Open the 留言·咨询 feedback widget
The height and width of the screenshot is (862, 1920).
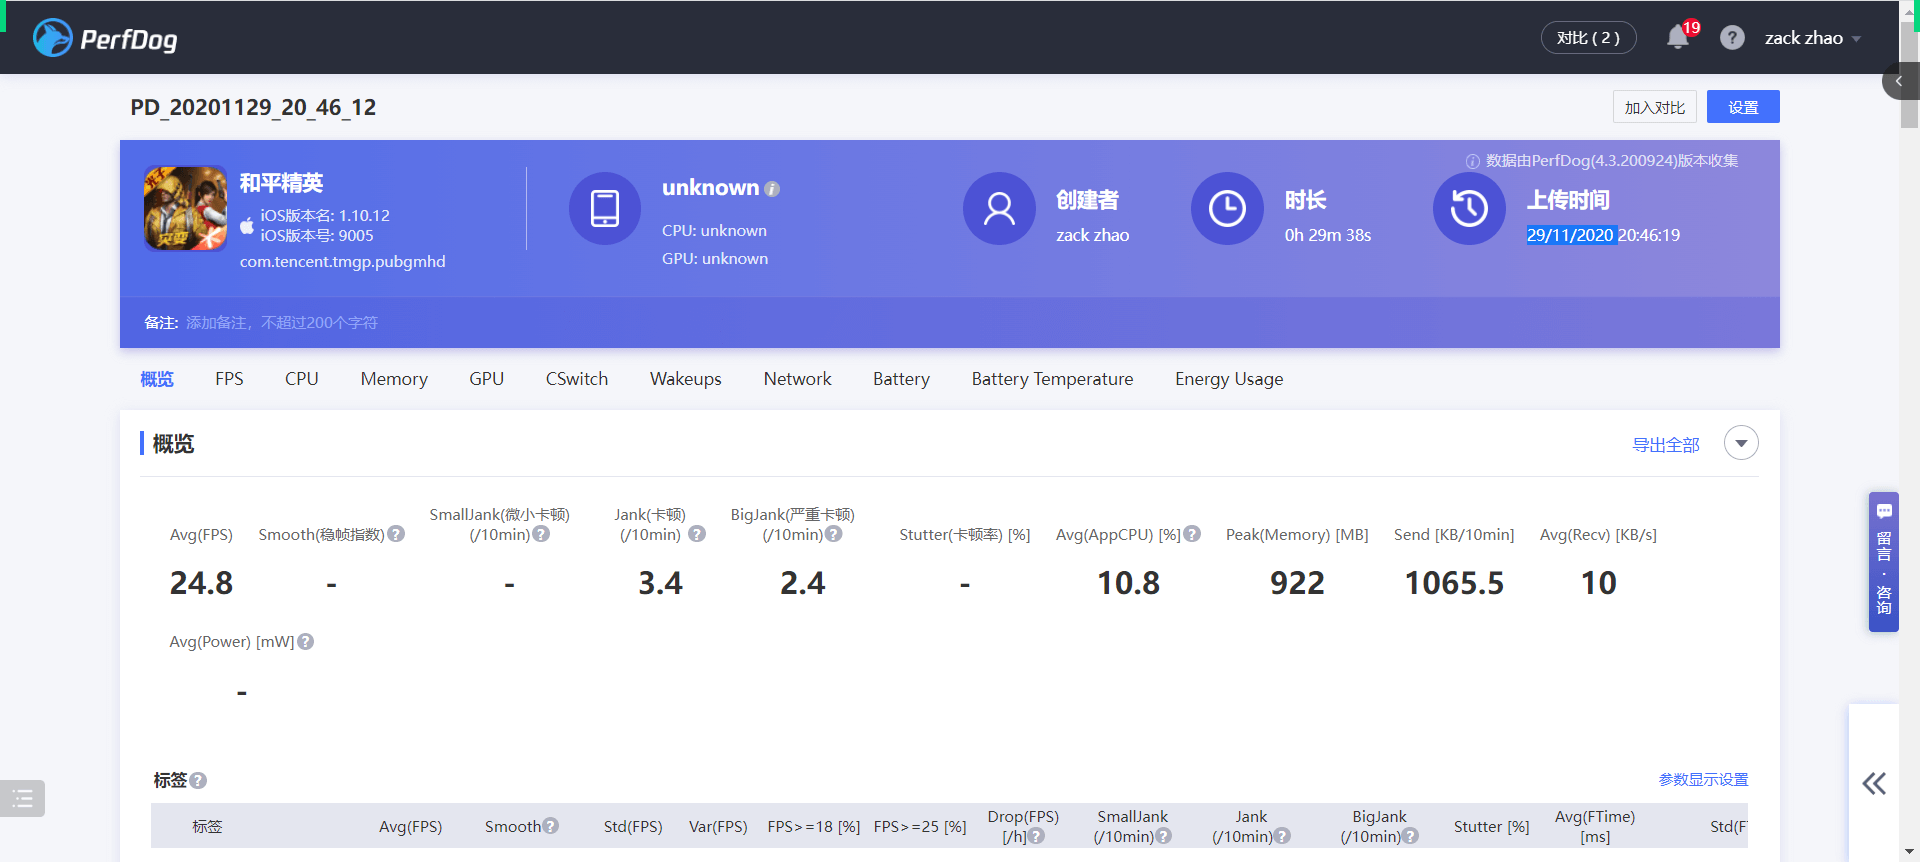[1884, 562]
